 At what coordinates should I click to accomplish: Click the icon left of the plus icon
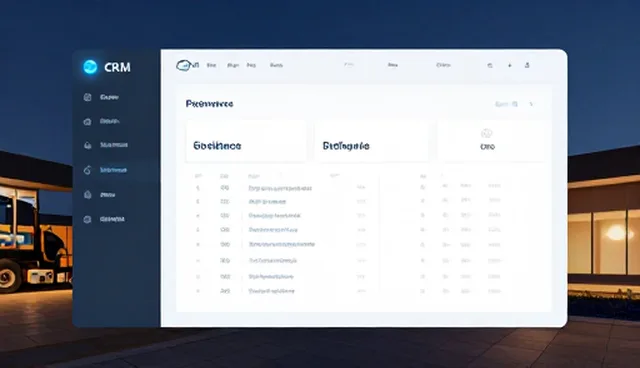tap(490, 65)
